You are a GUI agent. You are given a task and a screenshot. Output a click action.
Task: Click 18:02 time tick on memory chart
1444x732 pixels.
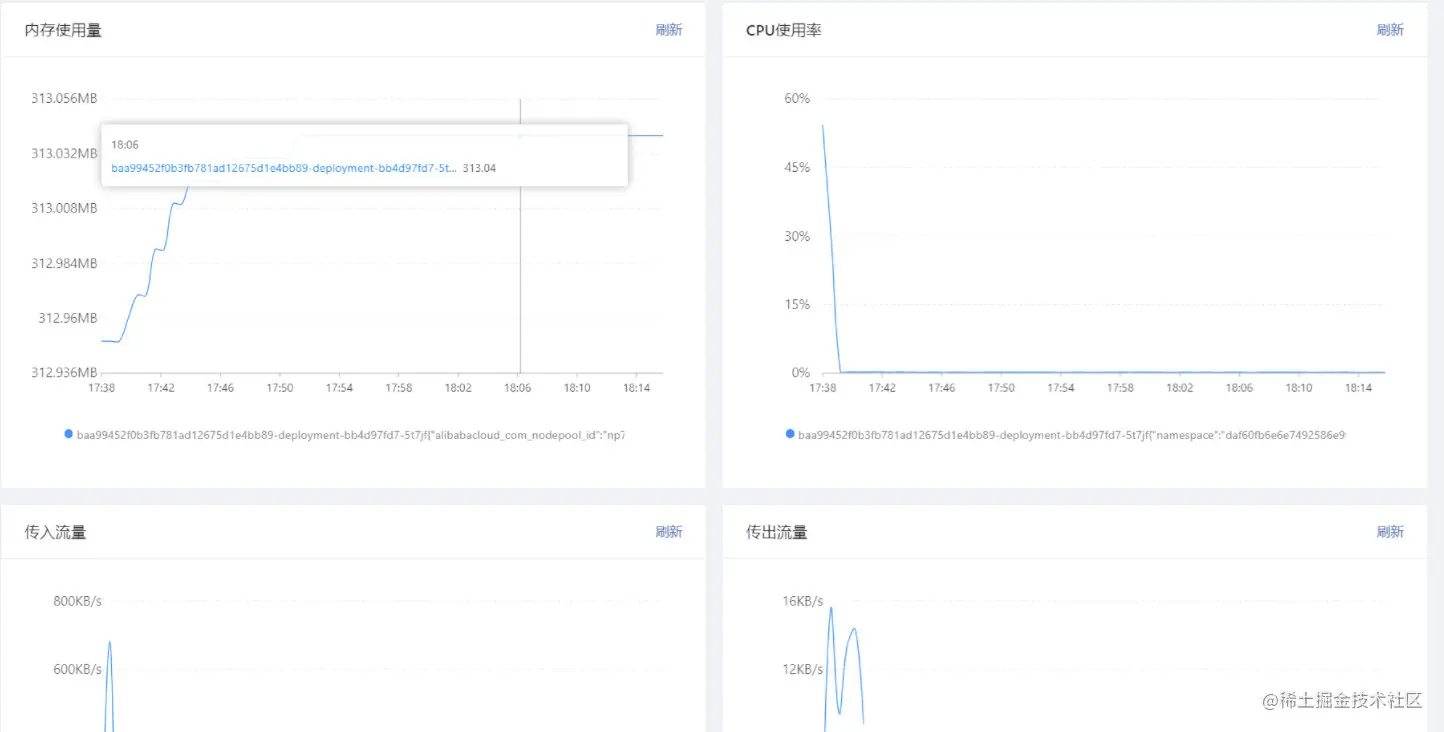click(458, 388)
